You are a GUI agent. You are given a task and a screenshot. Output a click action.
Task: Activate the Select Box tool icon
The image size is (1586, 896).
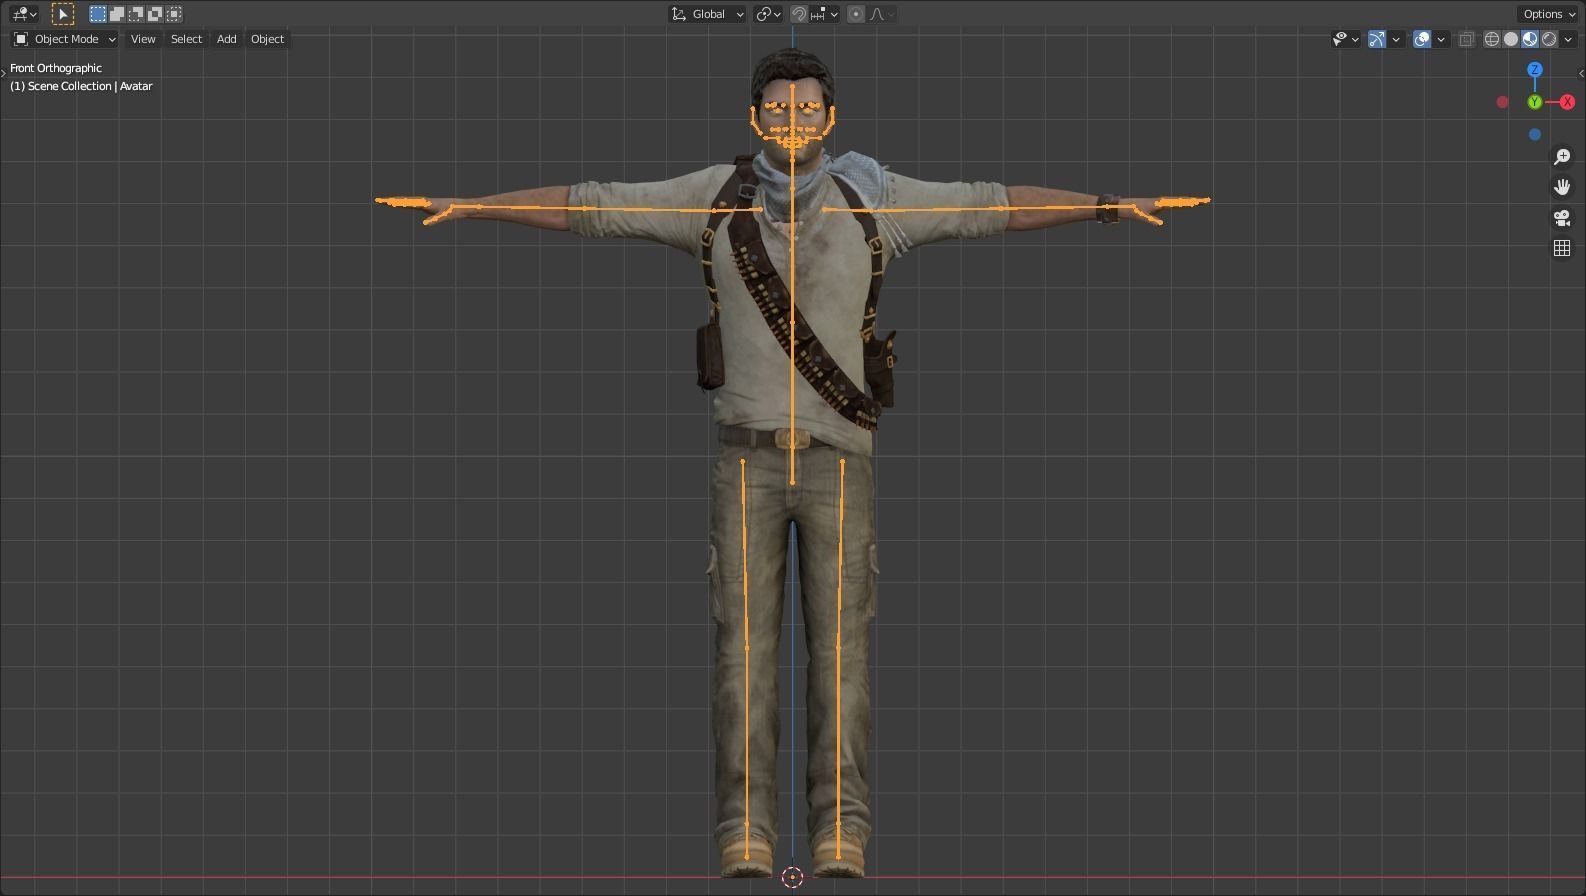[62, 14]
